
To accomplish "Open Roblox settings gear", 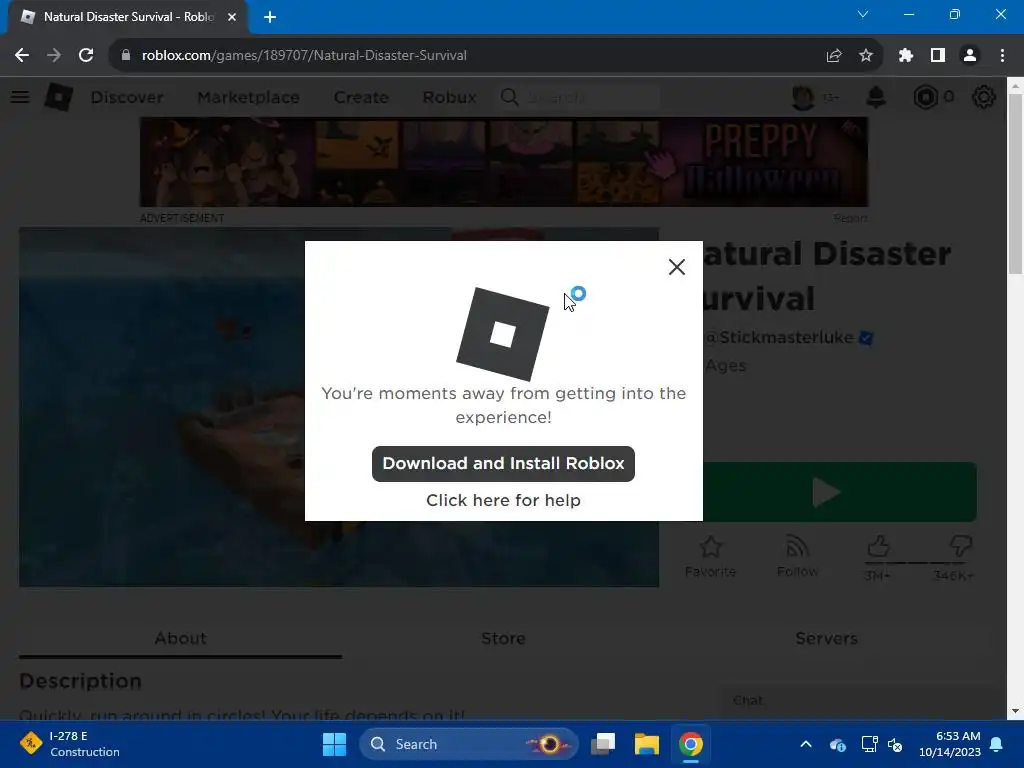I will pyautogui.click(x=984, y=97).
